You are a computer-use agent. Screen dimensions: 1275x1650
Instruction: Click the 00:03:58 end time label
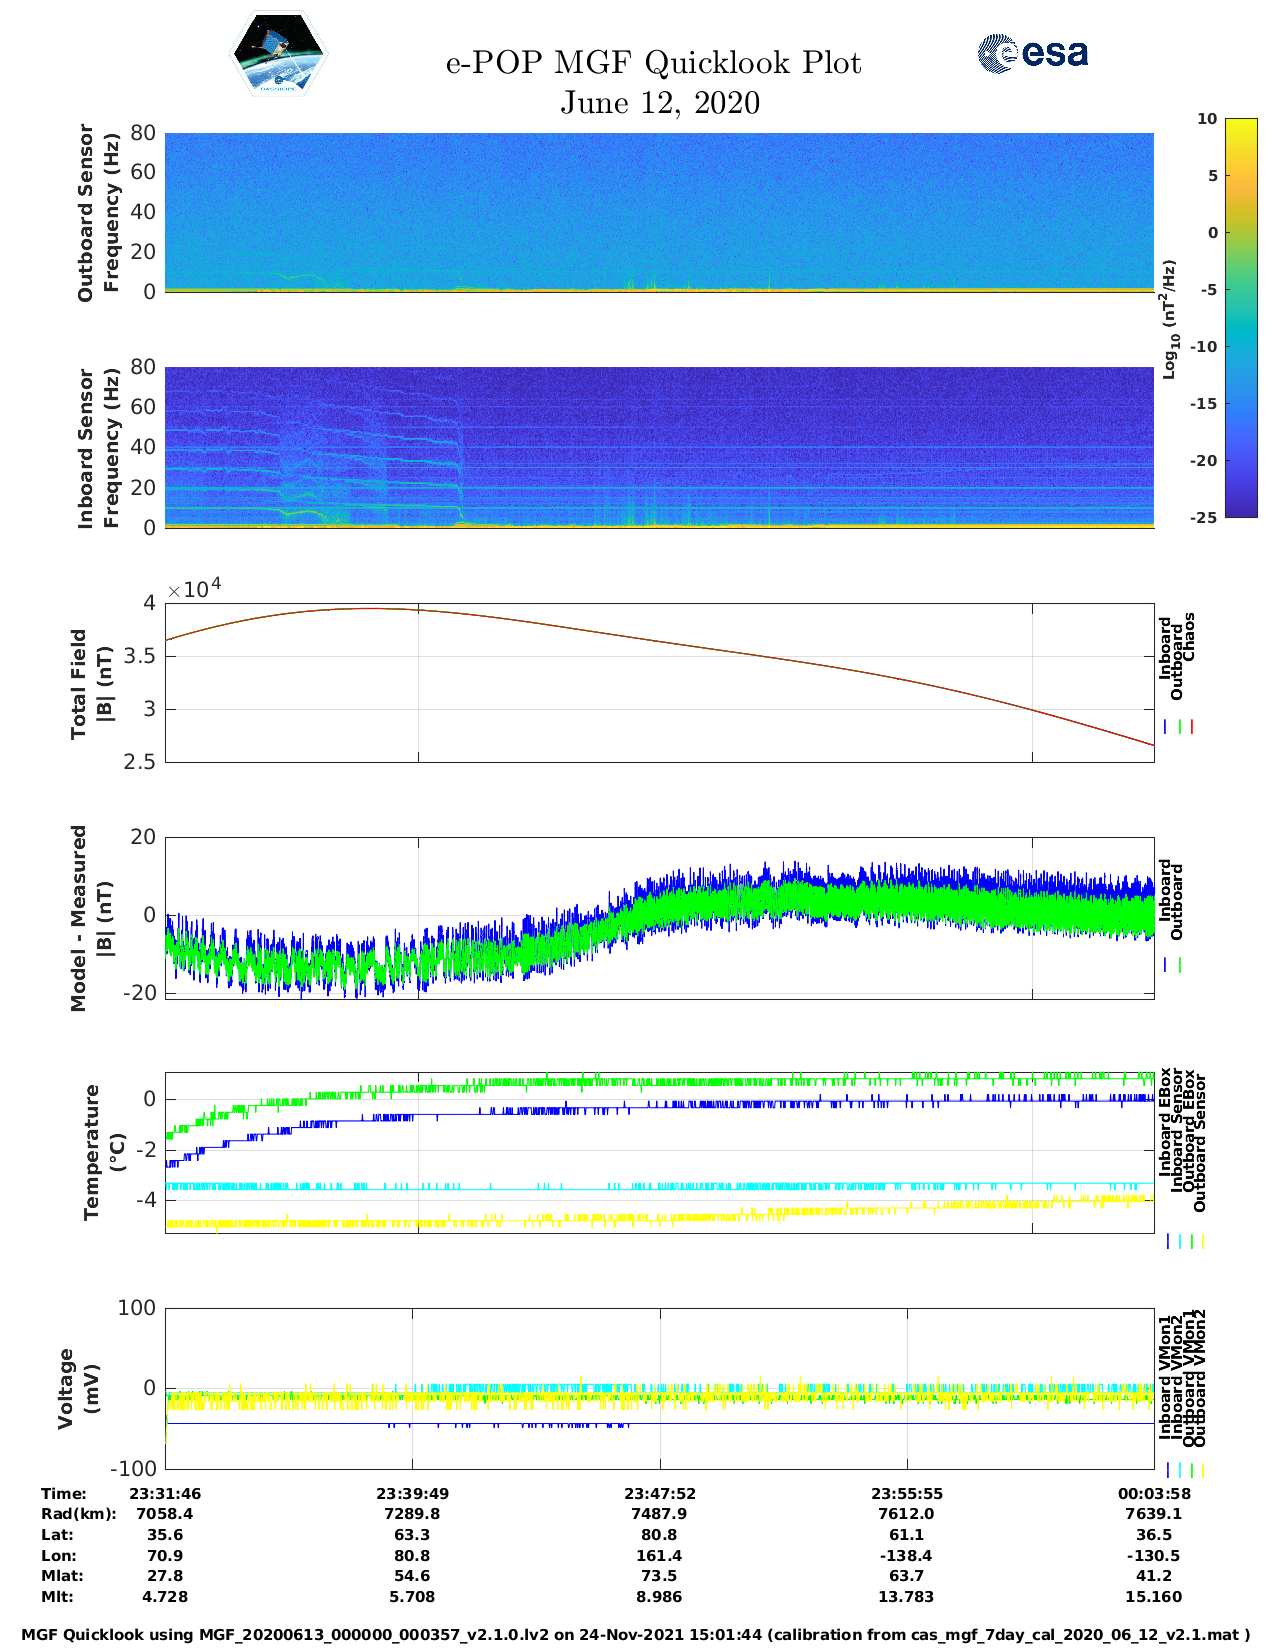[x=1153, y=1493]
